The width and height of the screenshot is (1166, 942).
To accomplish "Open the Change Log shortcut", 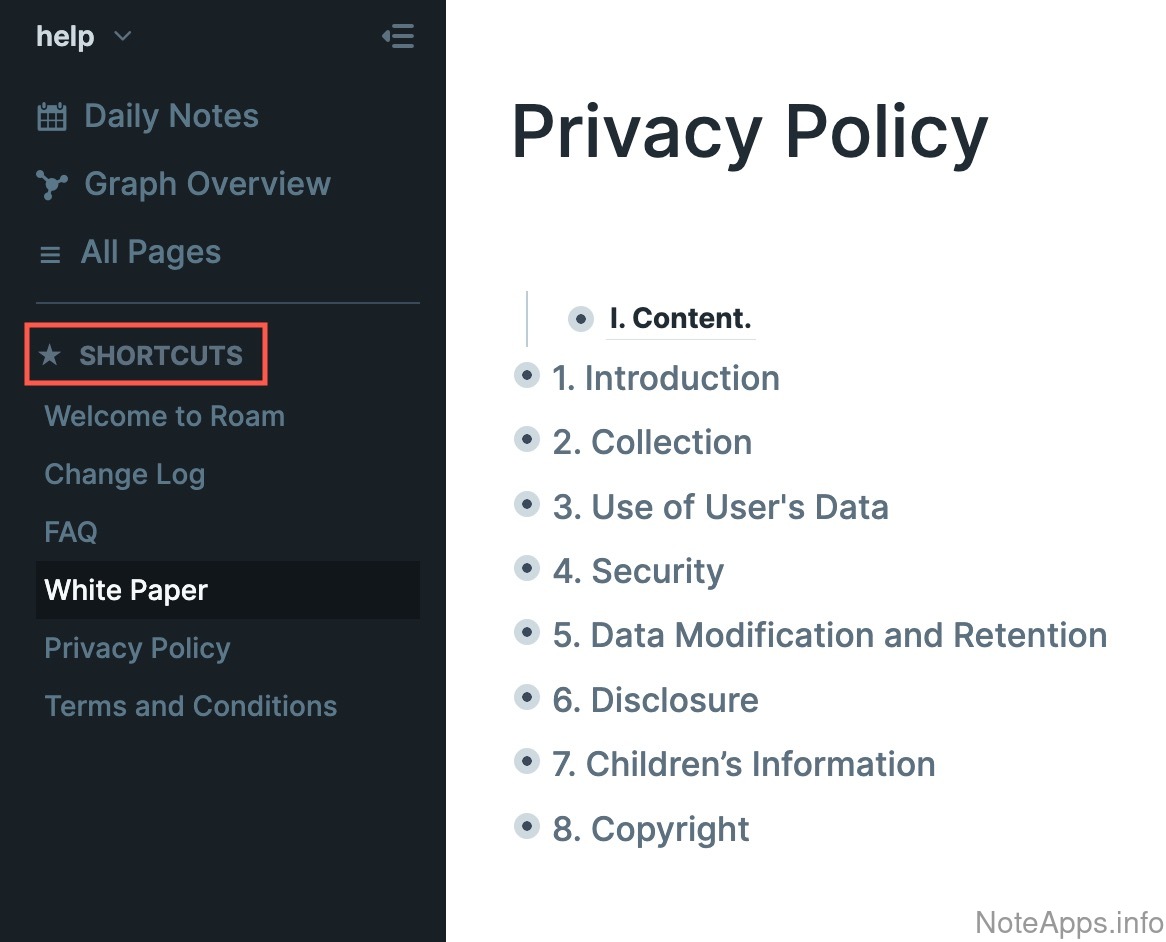I will [x=125, y=474].
